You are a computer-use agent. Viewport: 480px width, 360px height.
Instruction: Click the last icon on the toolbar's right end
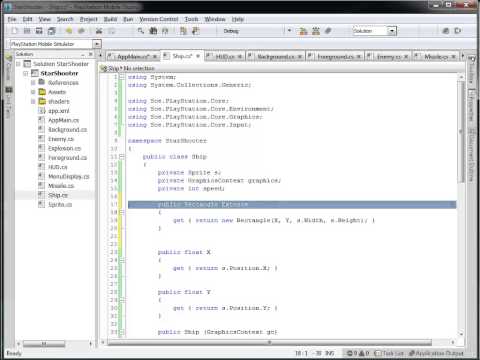(458, 31)
